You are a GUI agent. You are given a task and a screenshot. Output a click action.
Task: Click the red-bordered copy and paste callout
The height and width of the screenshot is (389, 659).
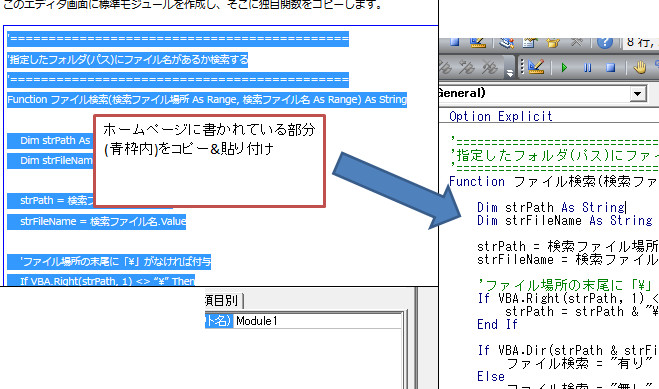click(x=209, y=161)
